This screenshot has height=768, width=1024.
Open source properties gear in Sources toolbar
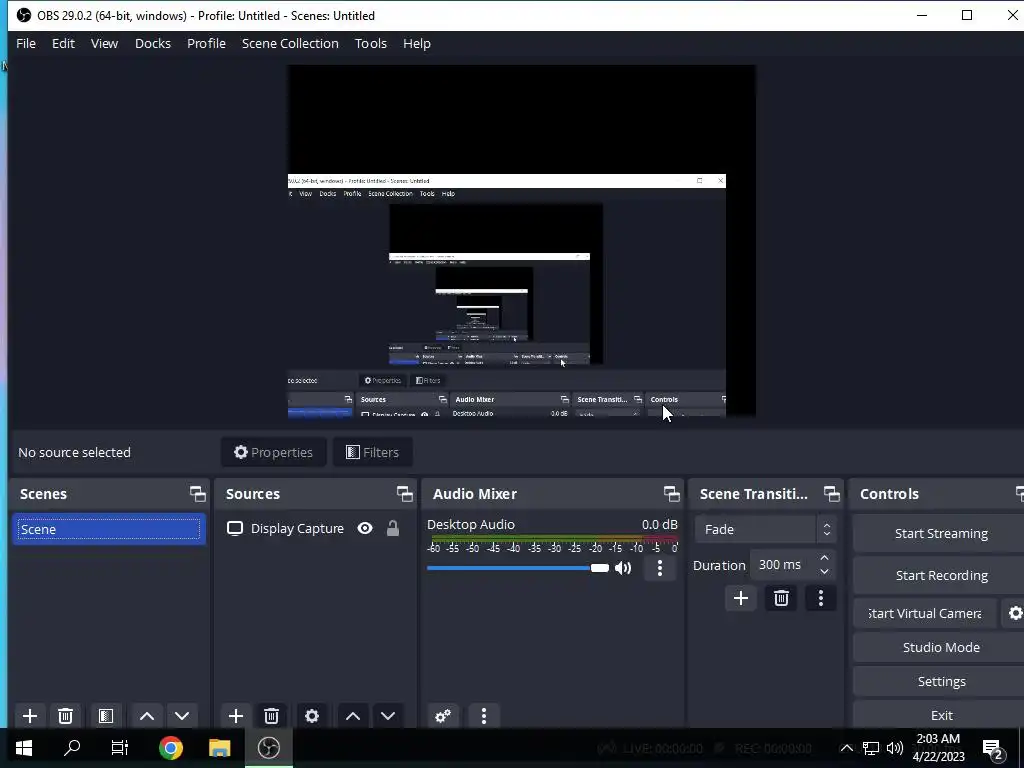312,716
